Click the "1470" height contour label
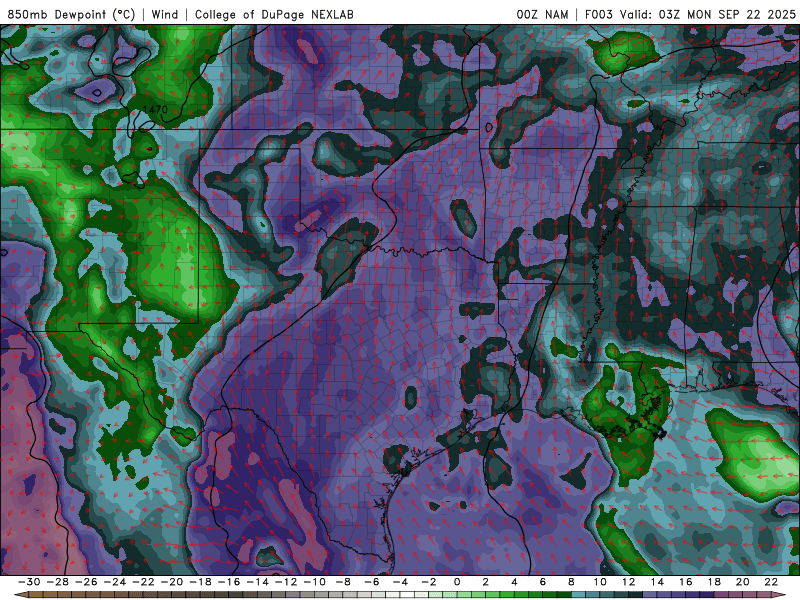 coord(155,110)
